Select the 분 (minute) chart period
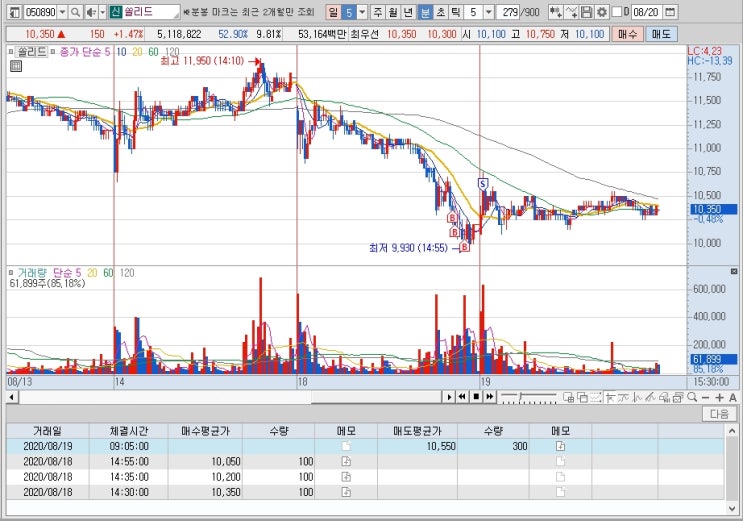Image resolution: width=743 pixels, height=521 pixels. click(x=426, y=12)
